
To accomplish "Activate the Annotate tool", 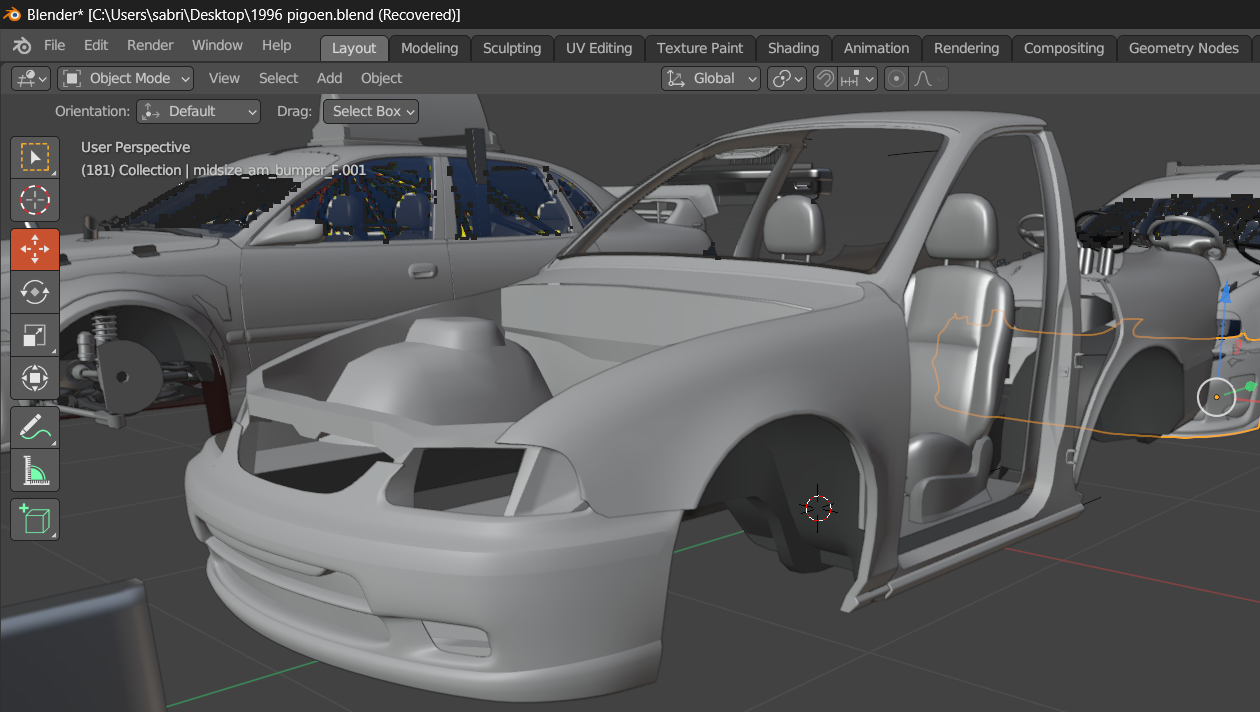I will [35, 427].
